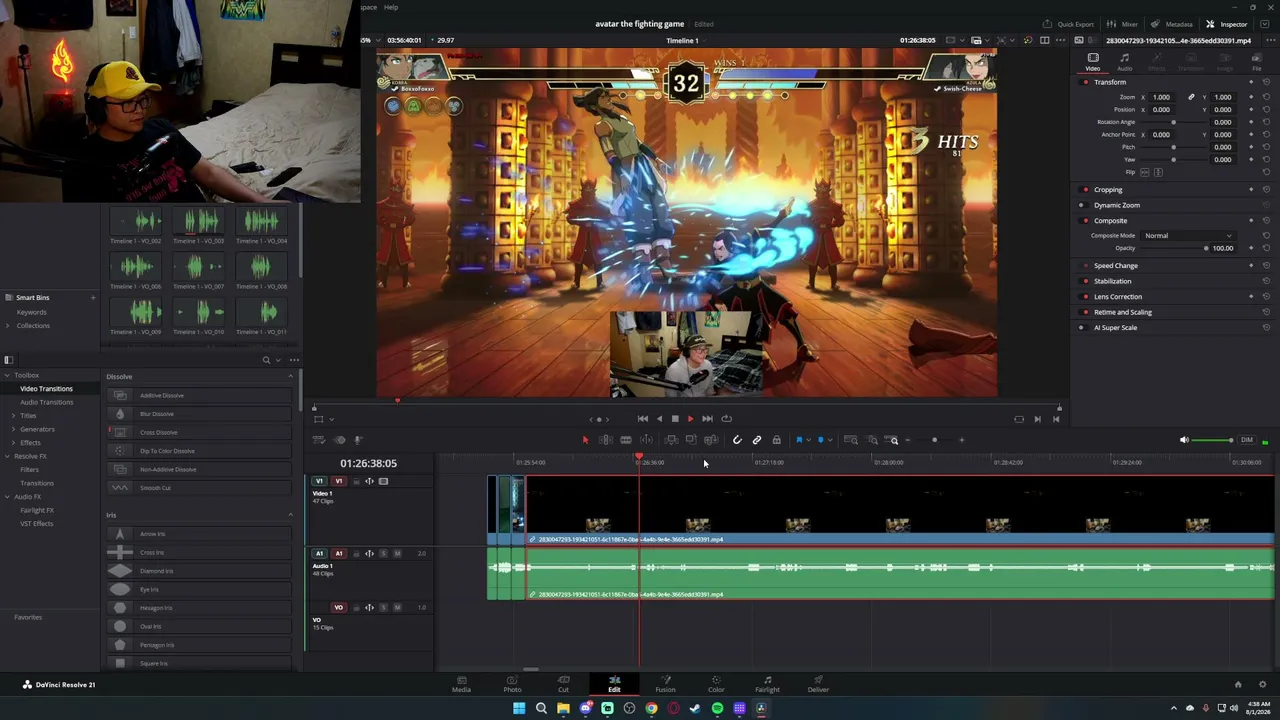The image size is (1280, 720).
Task: Open the Metadata panel
Action: [1172, 24]
